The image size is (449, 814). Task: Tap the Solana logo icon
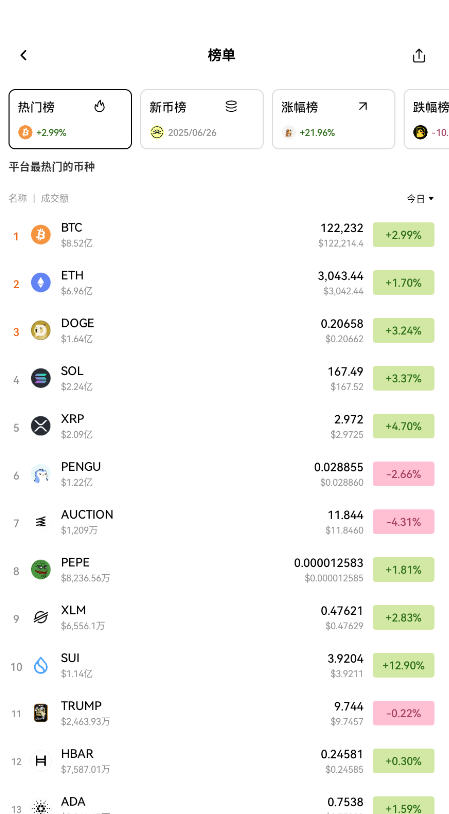(40, 378)
